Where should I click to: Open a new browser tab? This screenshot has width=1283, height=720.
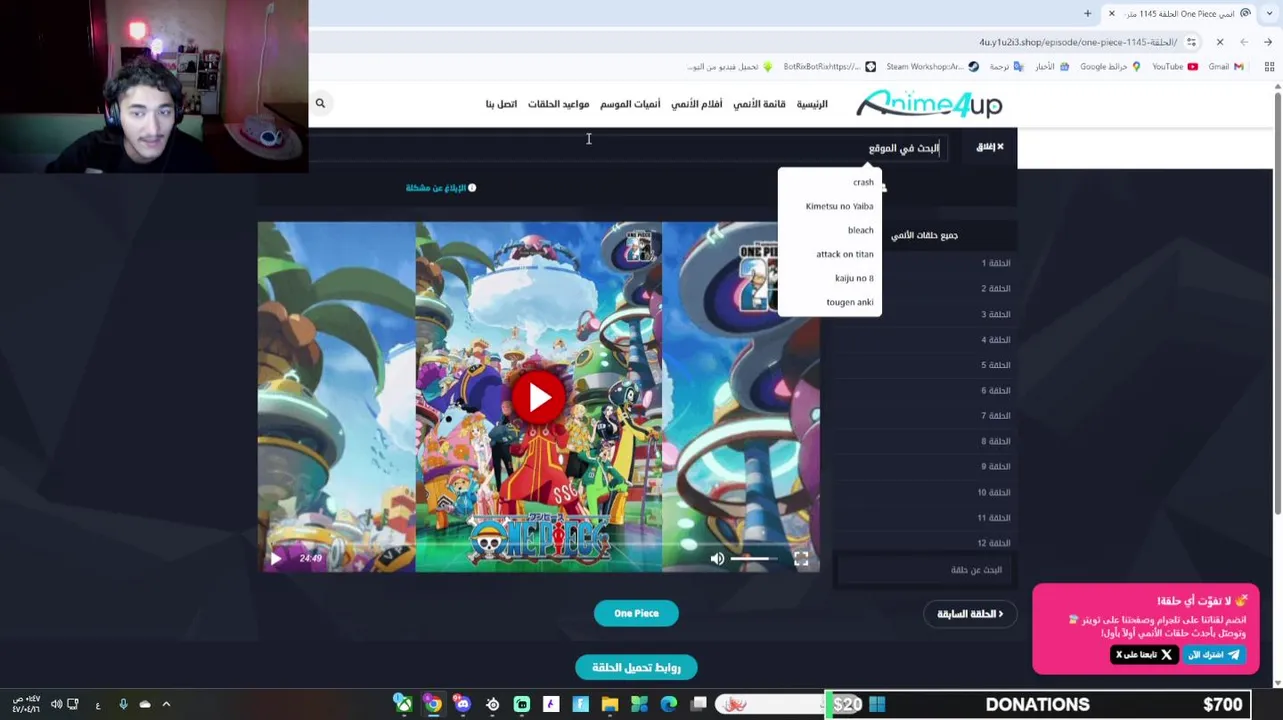pos(1087,13)
